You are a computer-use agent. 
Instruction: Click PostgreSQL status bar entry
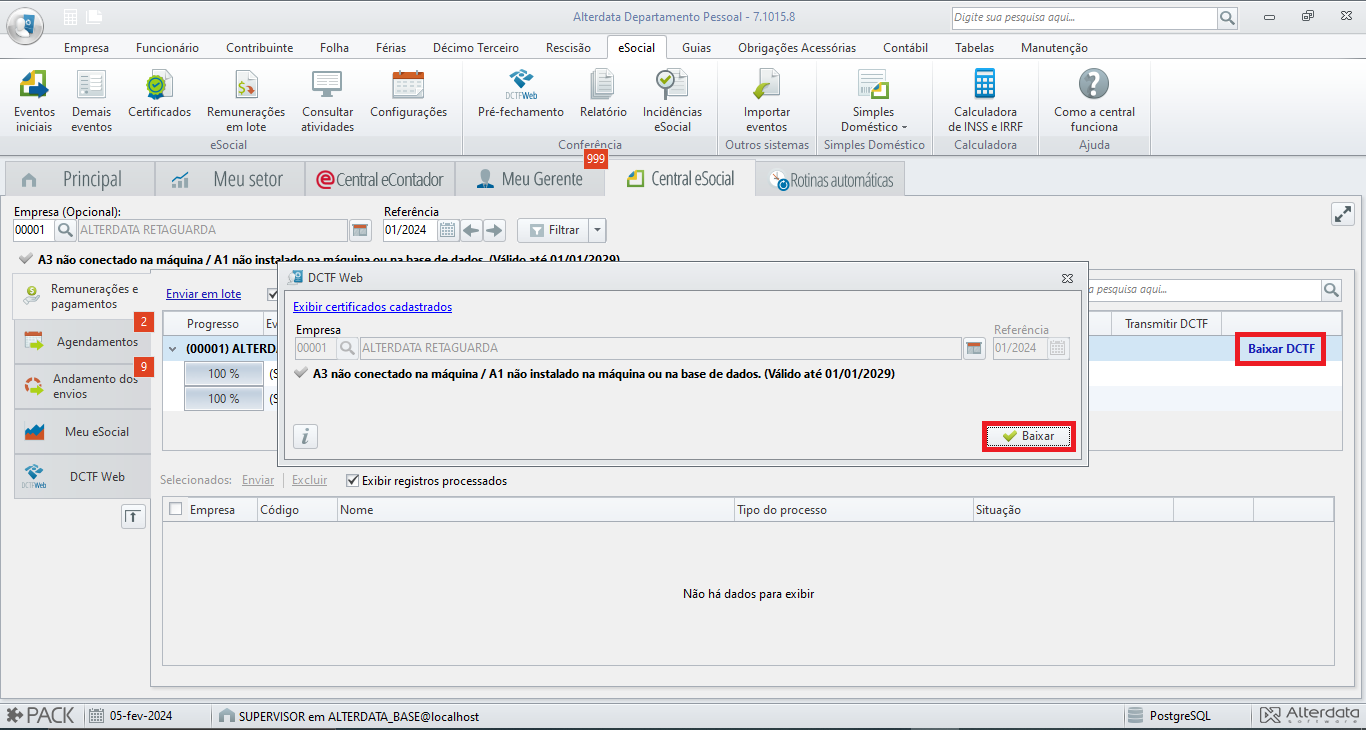[1180, 716]
